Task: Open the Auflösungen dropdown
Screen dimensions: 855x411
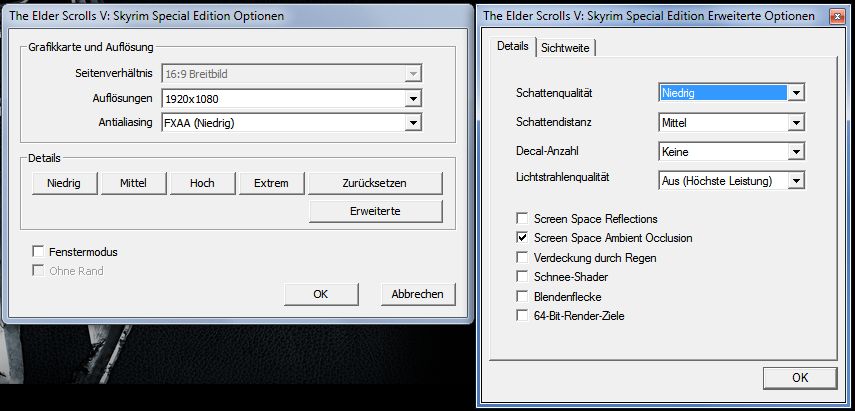Action: click(x=412, y=99)
